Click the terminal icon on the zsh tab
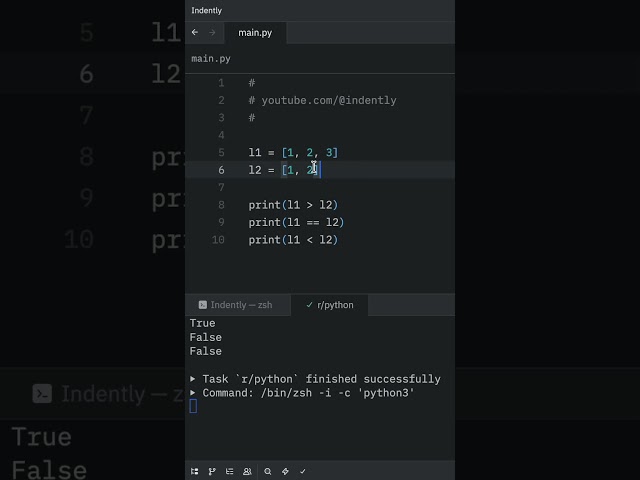The image size is (640, 480). (202, 305)
